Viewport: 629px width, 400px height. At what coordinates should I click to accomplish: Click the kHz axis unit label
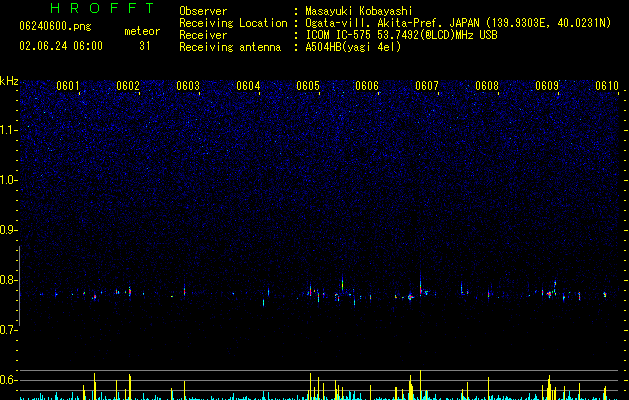pos(9,81)
